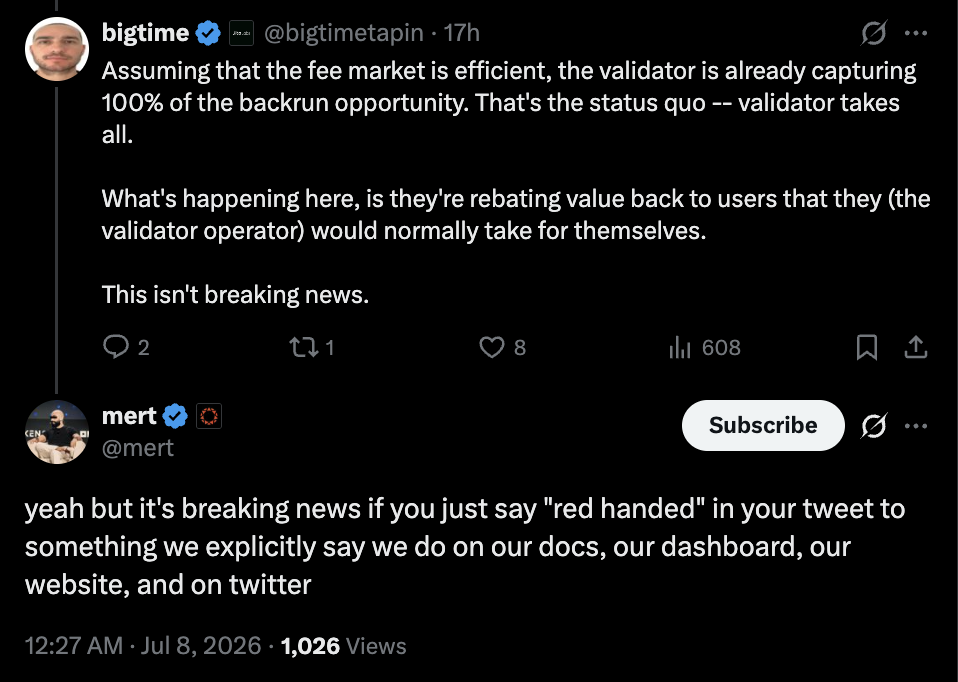Click Grok icon on bigtime's tweet
This screenshot has height=682, width=958.
(x=874, y=33)
